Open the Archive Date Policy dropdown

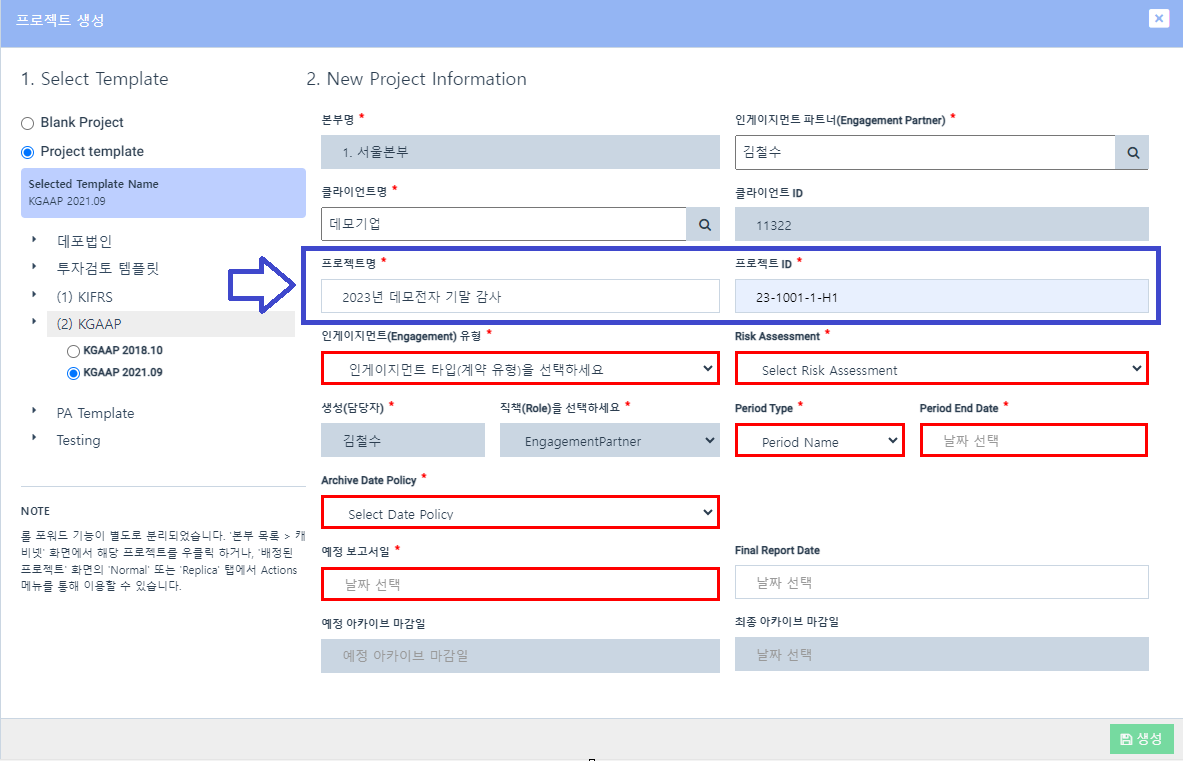pos(519,512)
